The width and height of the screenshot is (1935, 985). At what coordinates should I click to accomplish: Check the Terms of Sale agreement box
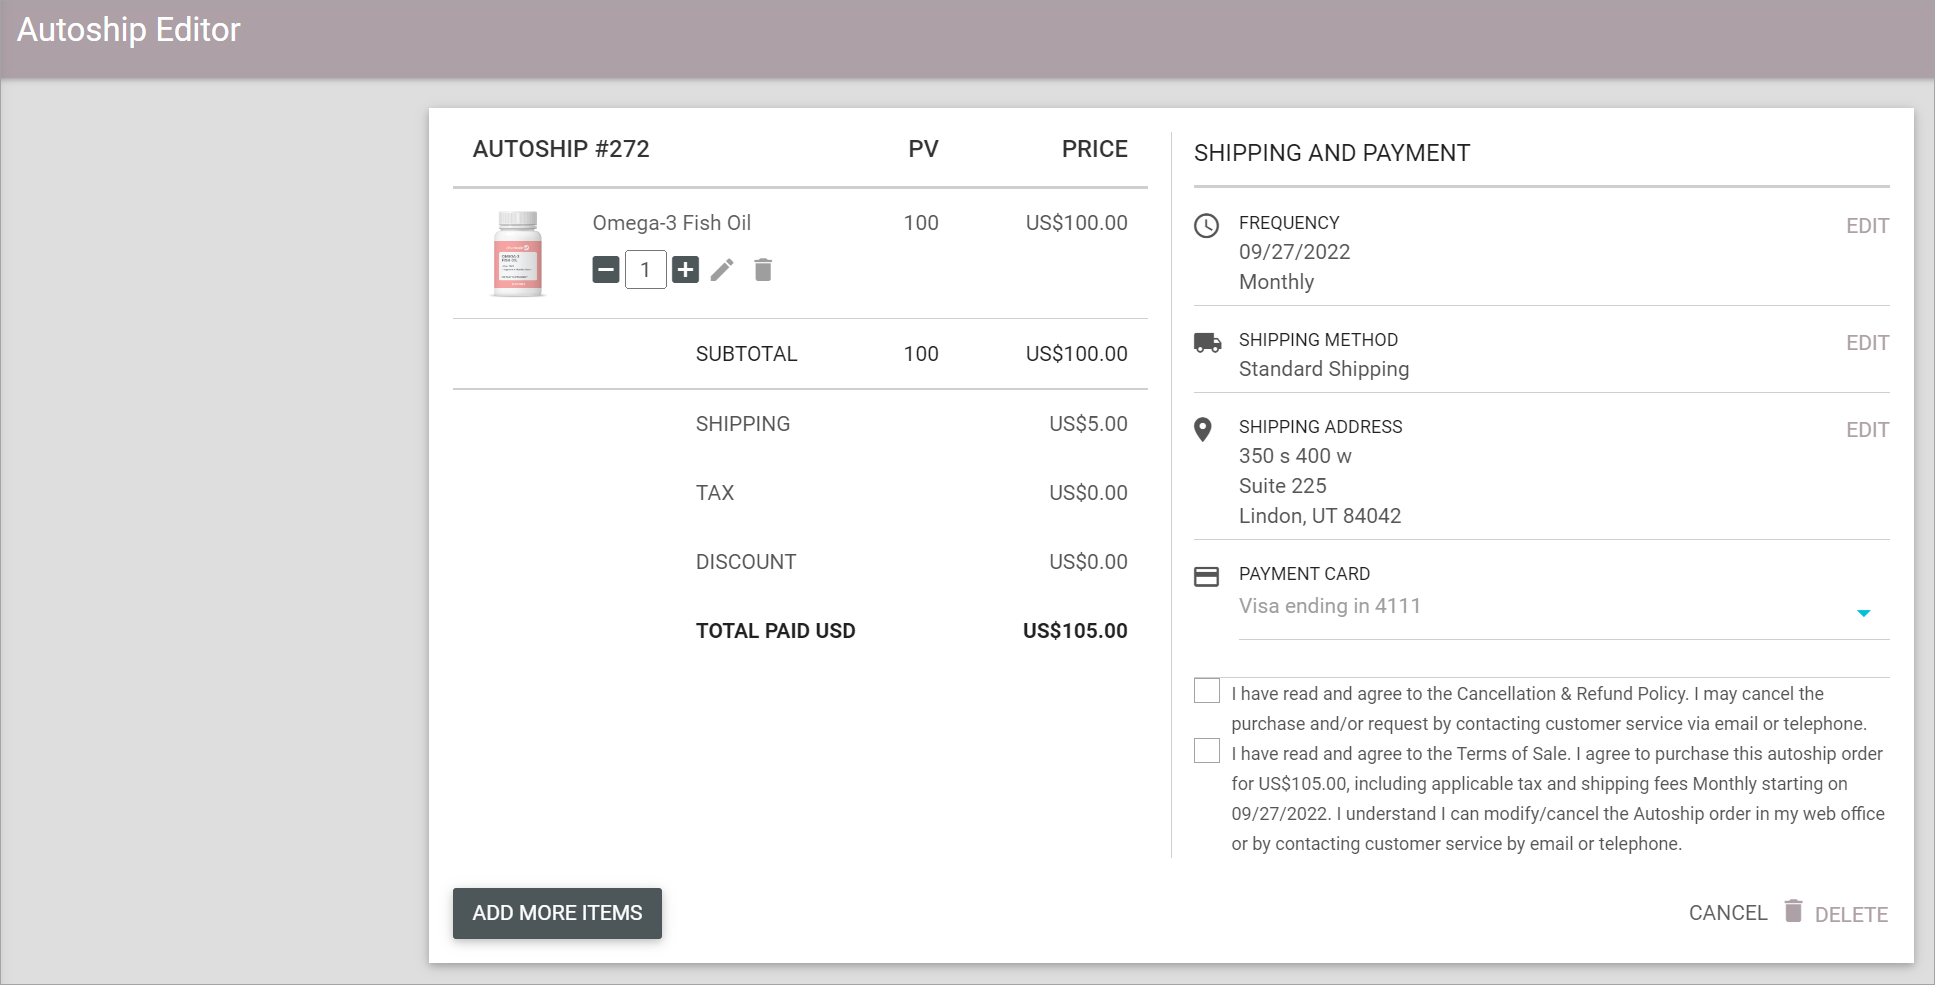pyautogui.click(x=1207, y=750)
